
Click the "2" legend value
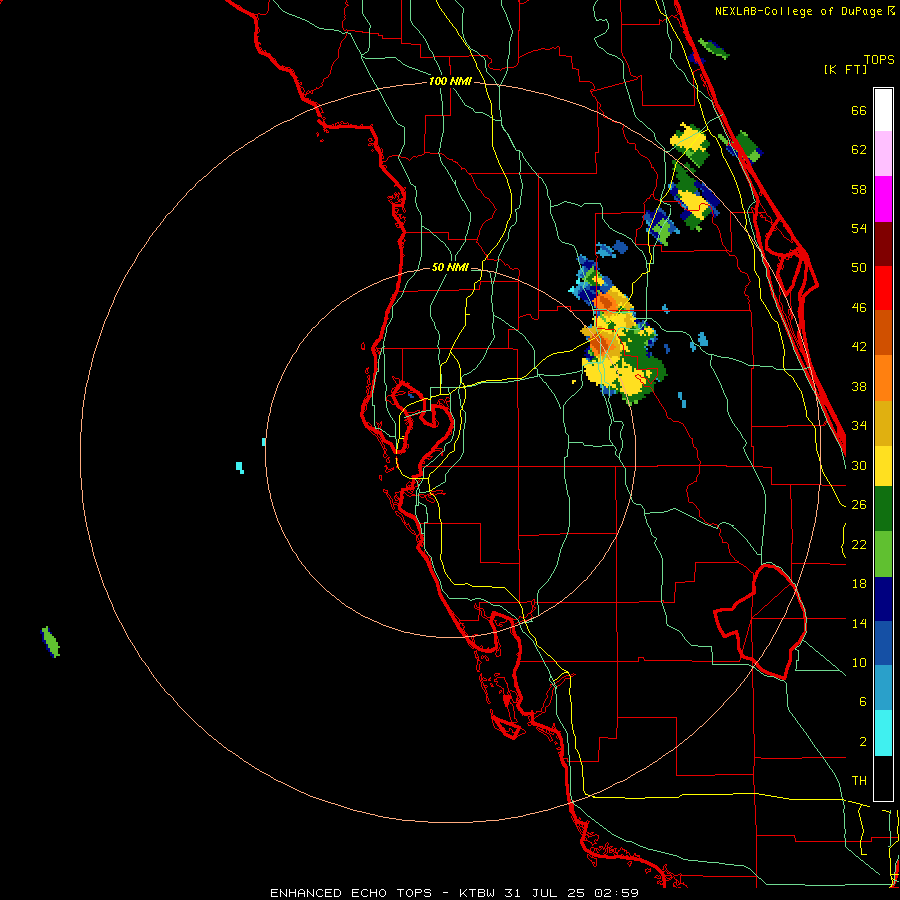[x=862, y=742]
